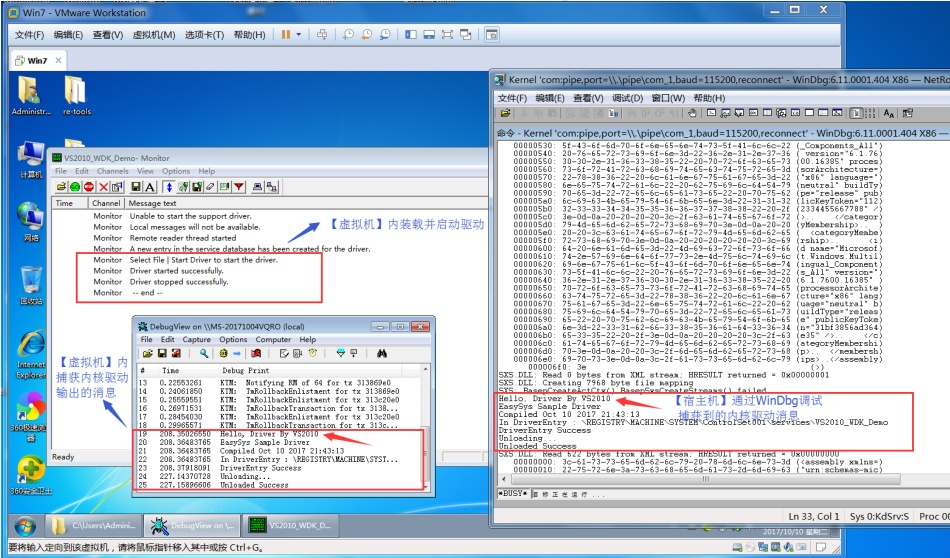Click red X delete icon in Monitor toolbar
950x558 pixels.
point(104,187)
